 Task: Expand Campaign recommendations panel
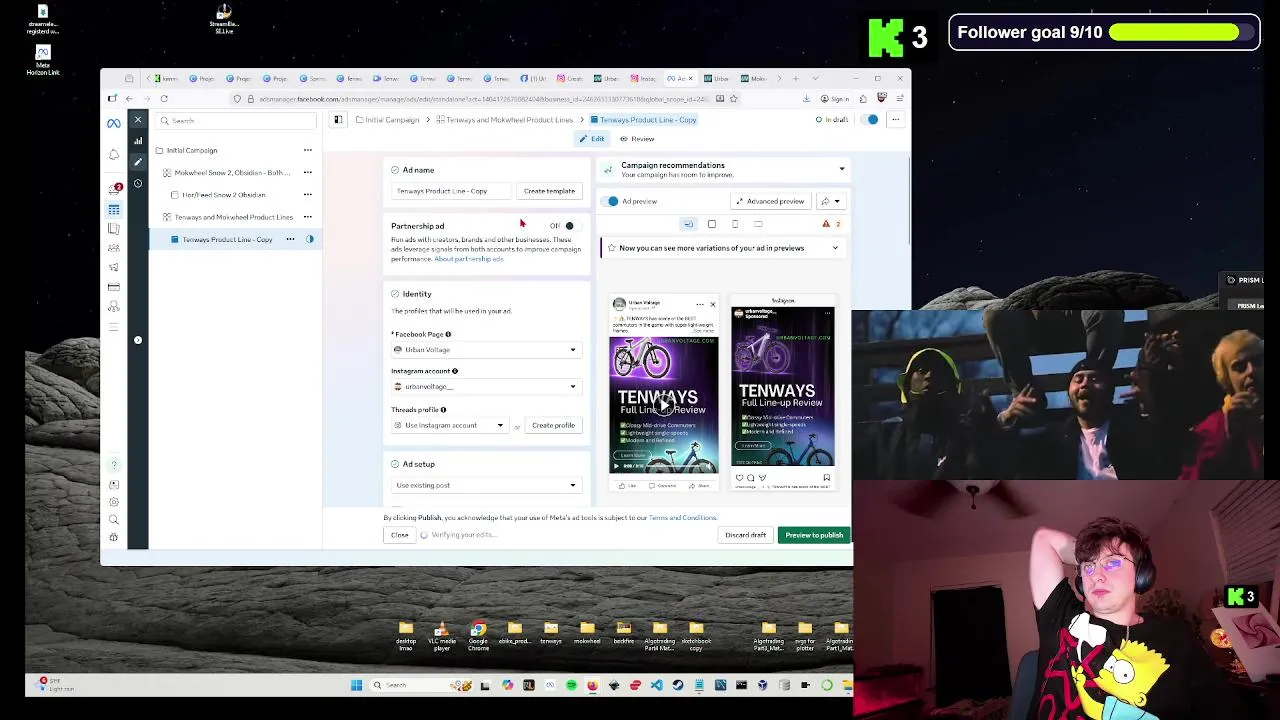(841, 169)
